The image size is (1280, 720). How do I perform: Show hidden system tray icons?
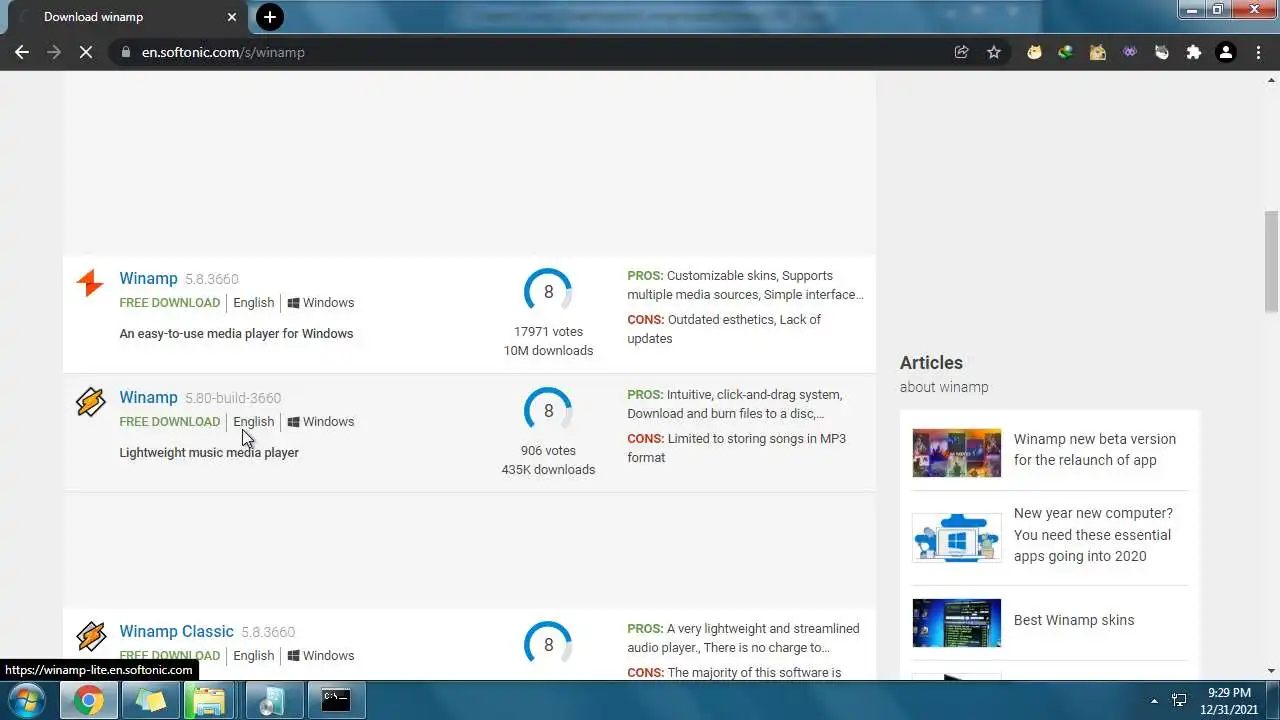(x=1154, y=701)
